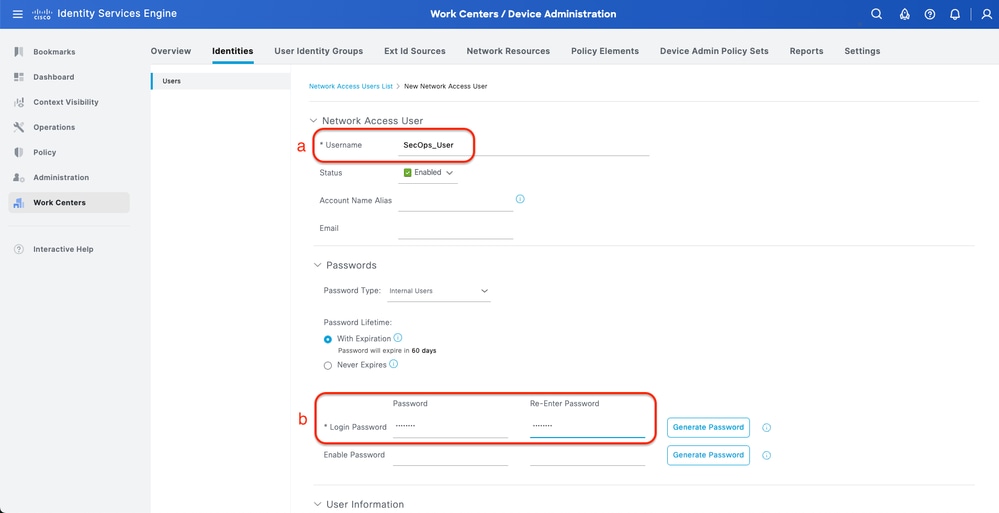This screenshot has width=999, height=513.
Task: Open the help question mark icon
Action: coord(930,14)
